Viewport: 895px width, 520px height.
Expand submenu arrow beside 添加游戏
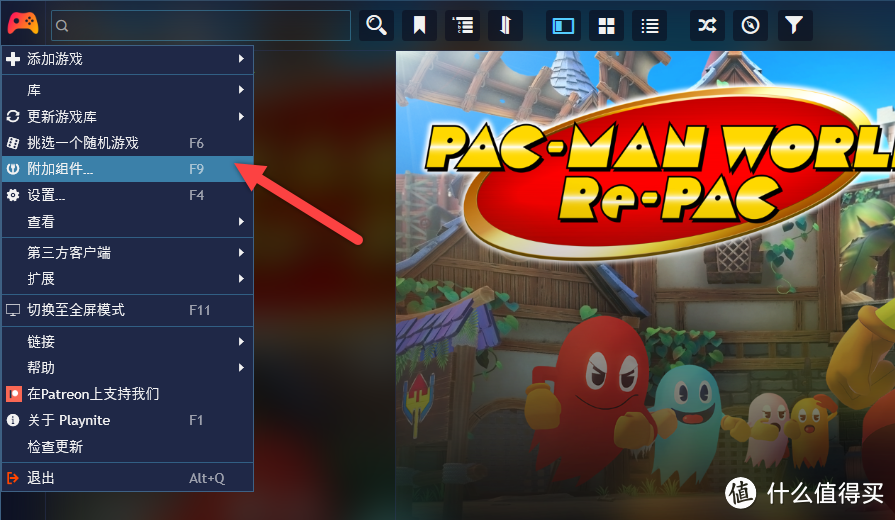coord(241,59)
